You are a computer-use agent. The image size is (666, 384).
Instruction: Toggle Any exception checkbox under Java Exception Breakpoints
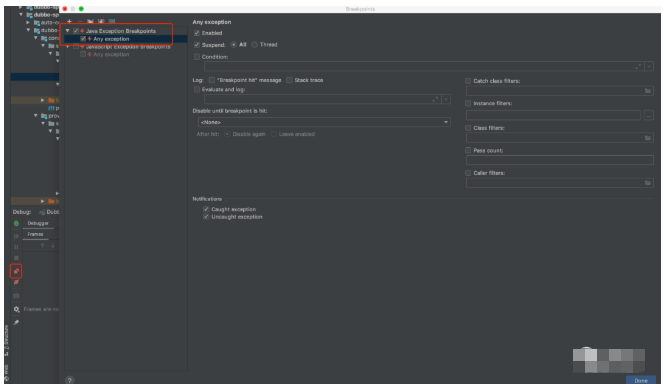(83, 39)
